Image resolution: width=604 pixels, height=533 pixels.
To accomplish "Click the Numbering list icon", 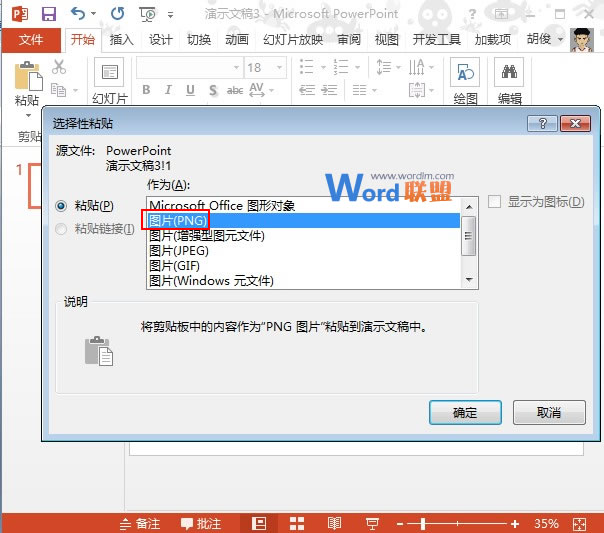I will (341, 67).
